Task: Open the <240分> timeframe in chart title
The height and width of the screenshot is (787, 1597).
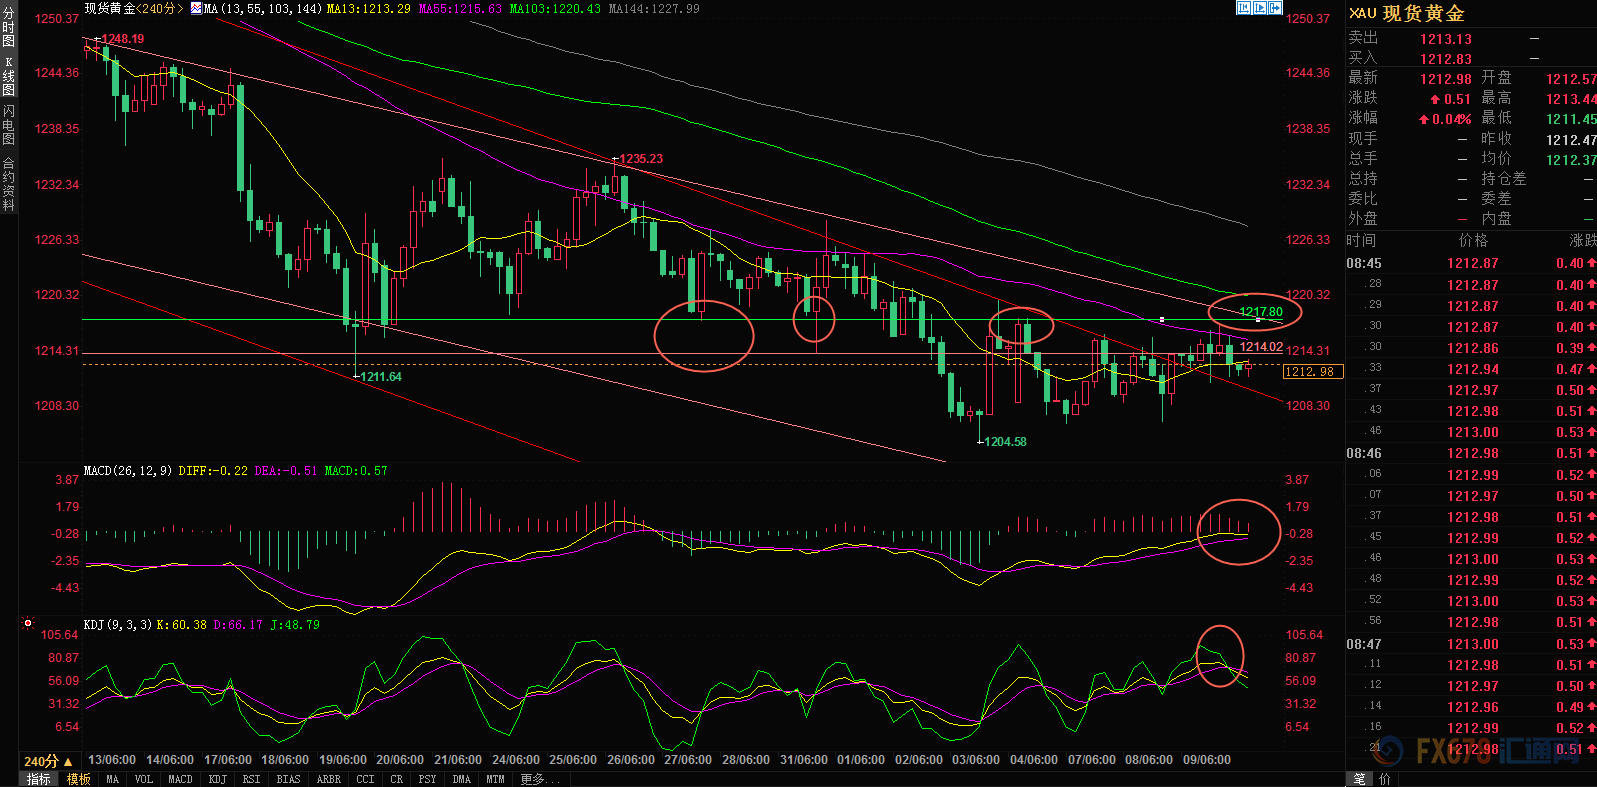Action: 159,8
